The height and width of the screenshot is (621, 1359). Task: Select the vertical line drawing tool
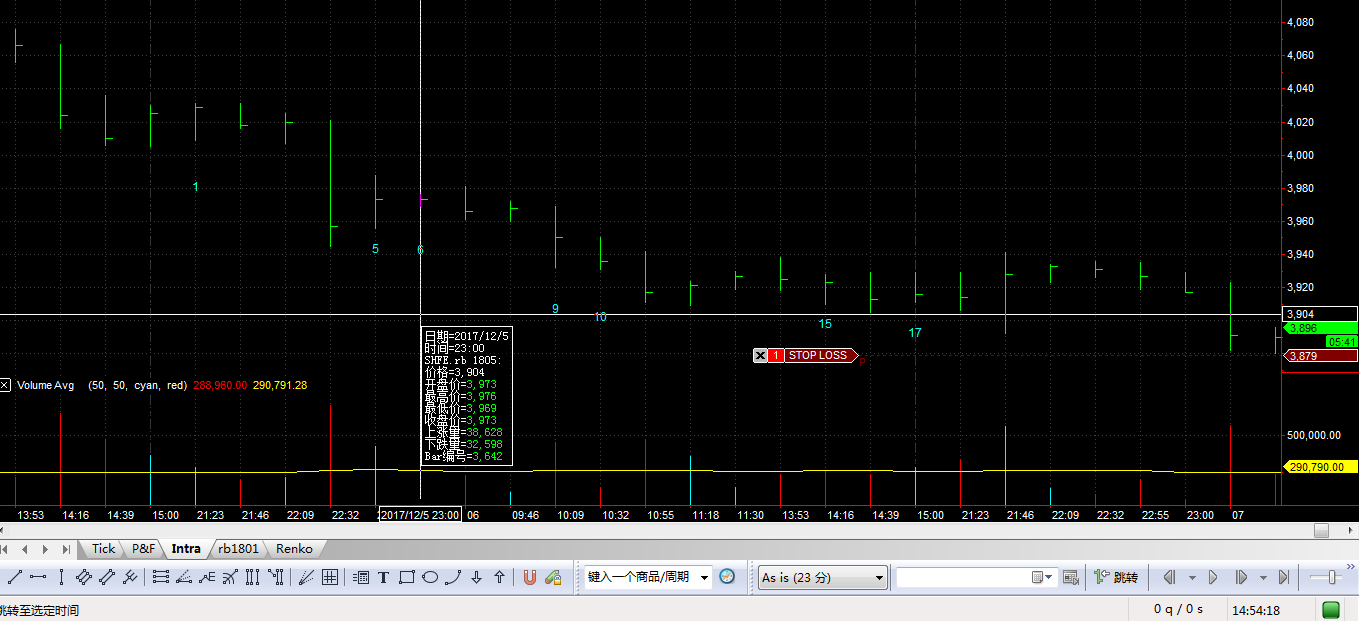61,577
